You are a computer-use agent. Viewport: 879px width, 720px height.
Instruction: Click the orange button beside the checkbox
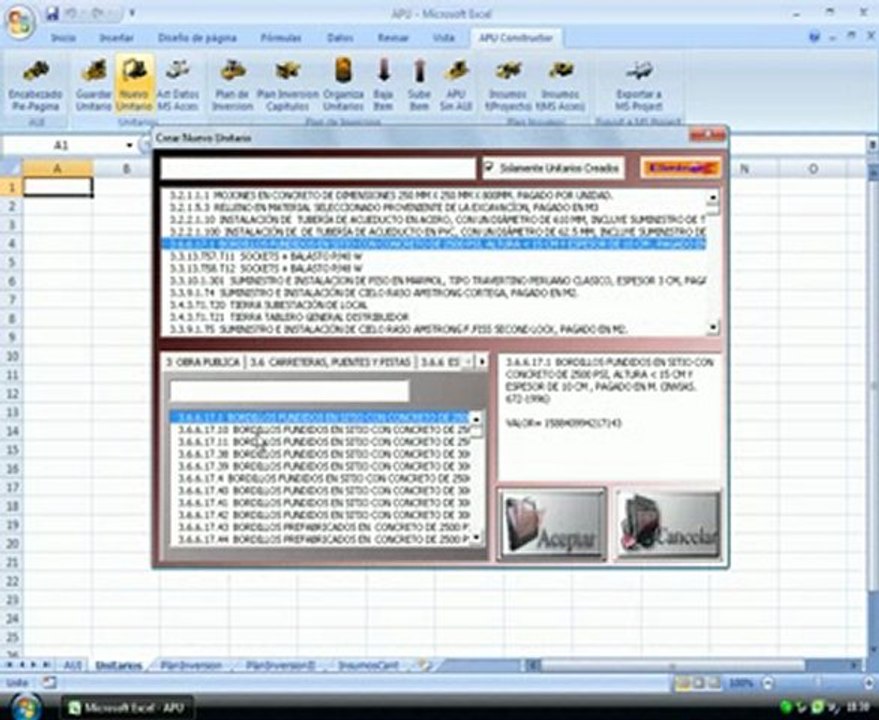681,168
